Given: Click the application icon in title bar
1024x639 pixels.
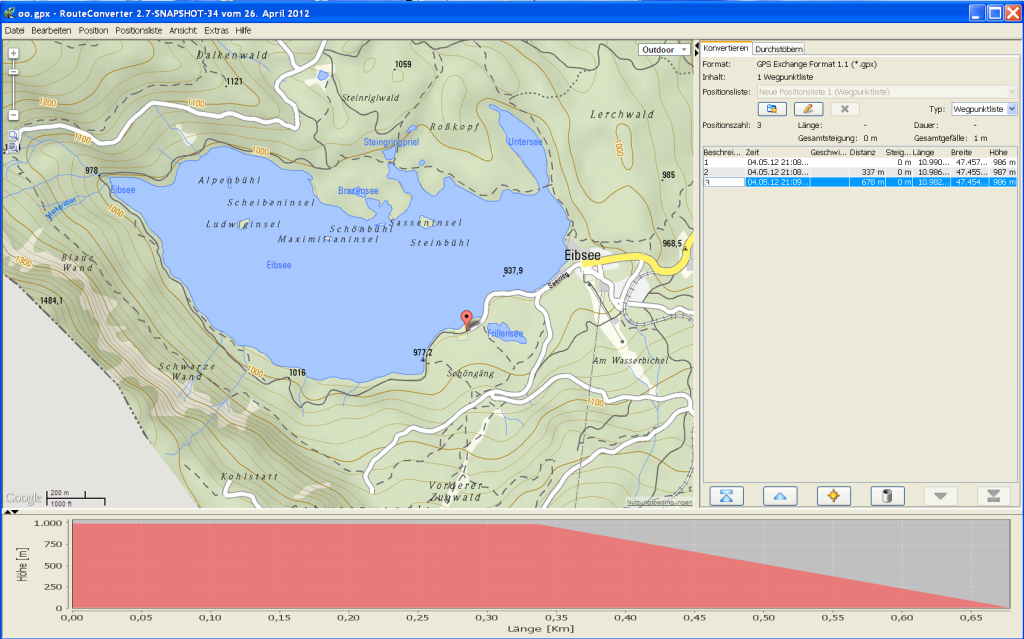Looking at the screenshot, I should [9, 13].
